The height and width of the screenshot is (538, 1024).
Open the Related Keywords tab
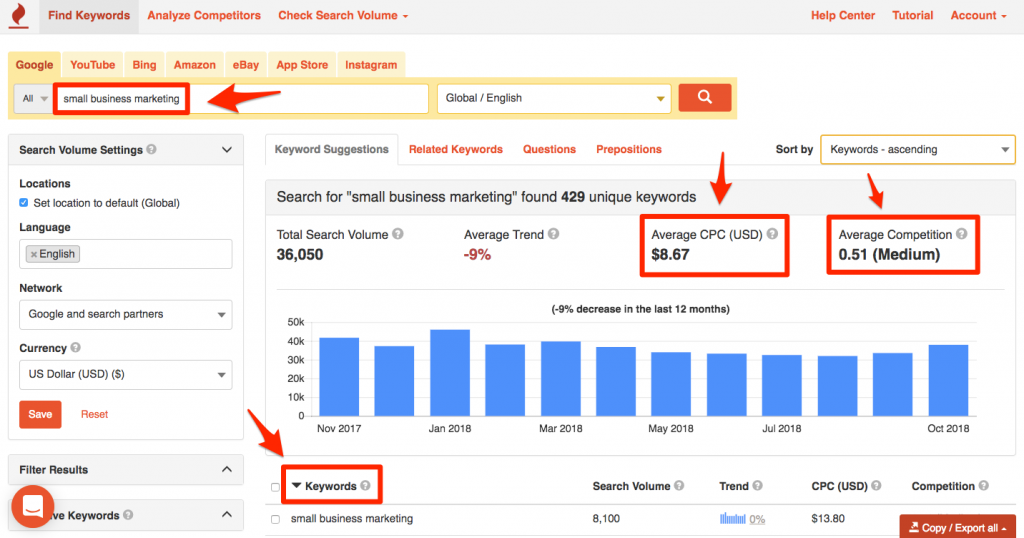(x=456, y=150)
